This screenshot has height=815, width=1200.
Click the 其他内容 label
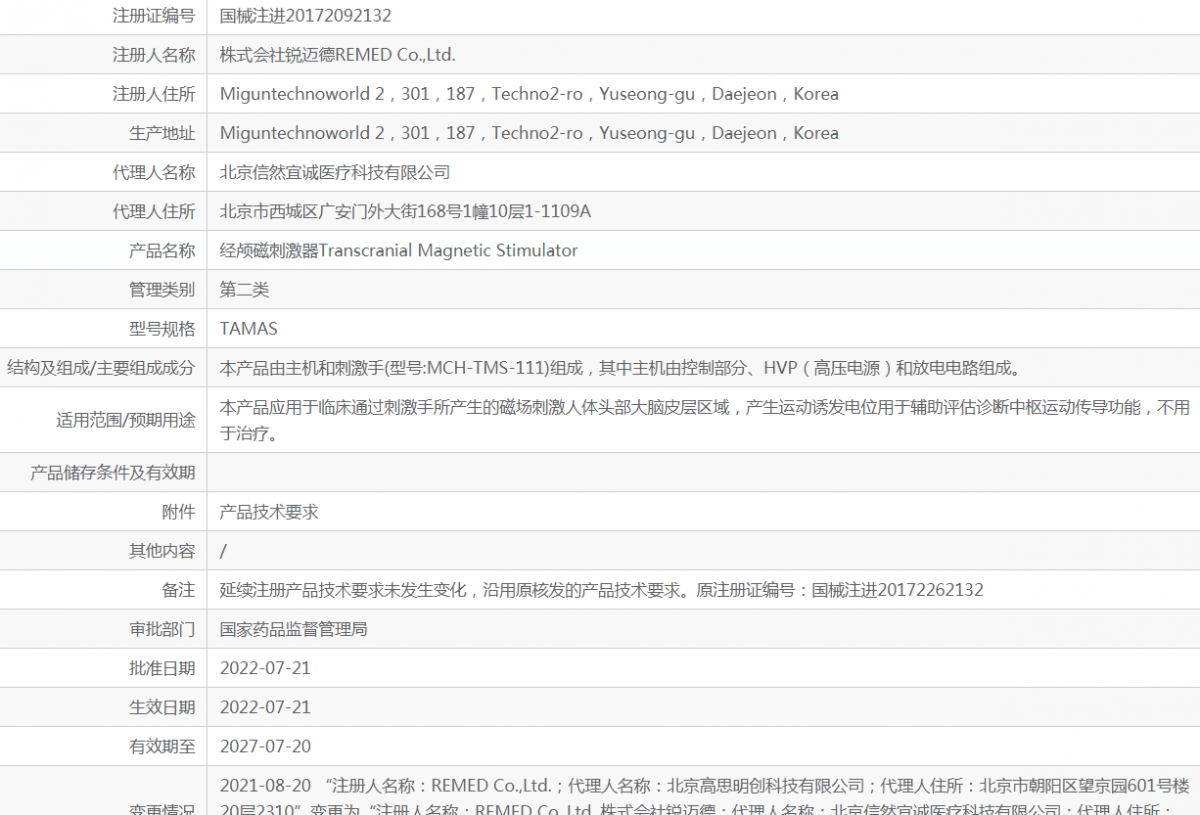pyautogui.click(x=162, y=550)
